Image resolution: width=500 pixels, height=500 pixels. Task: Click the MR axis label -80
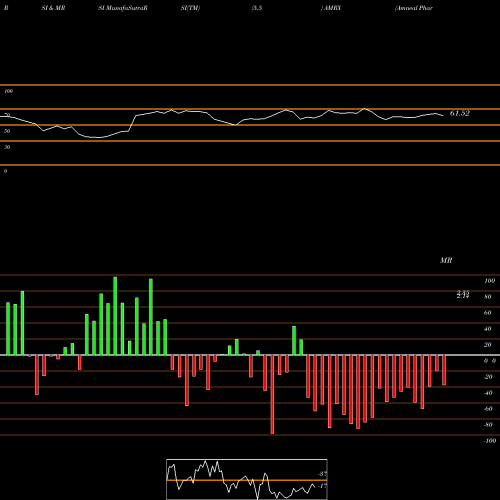(x=488, y=425)
